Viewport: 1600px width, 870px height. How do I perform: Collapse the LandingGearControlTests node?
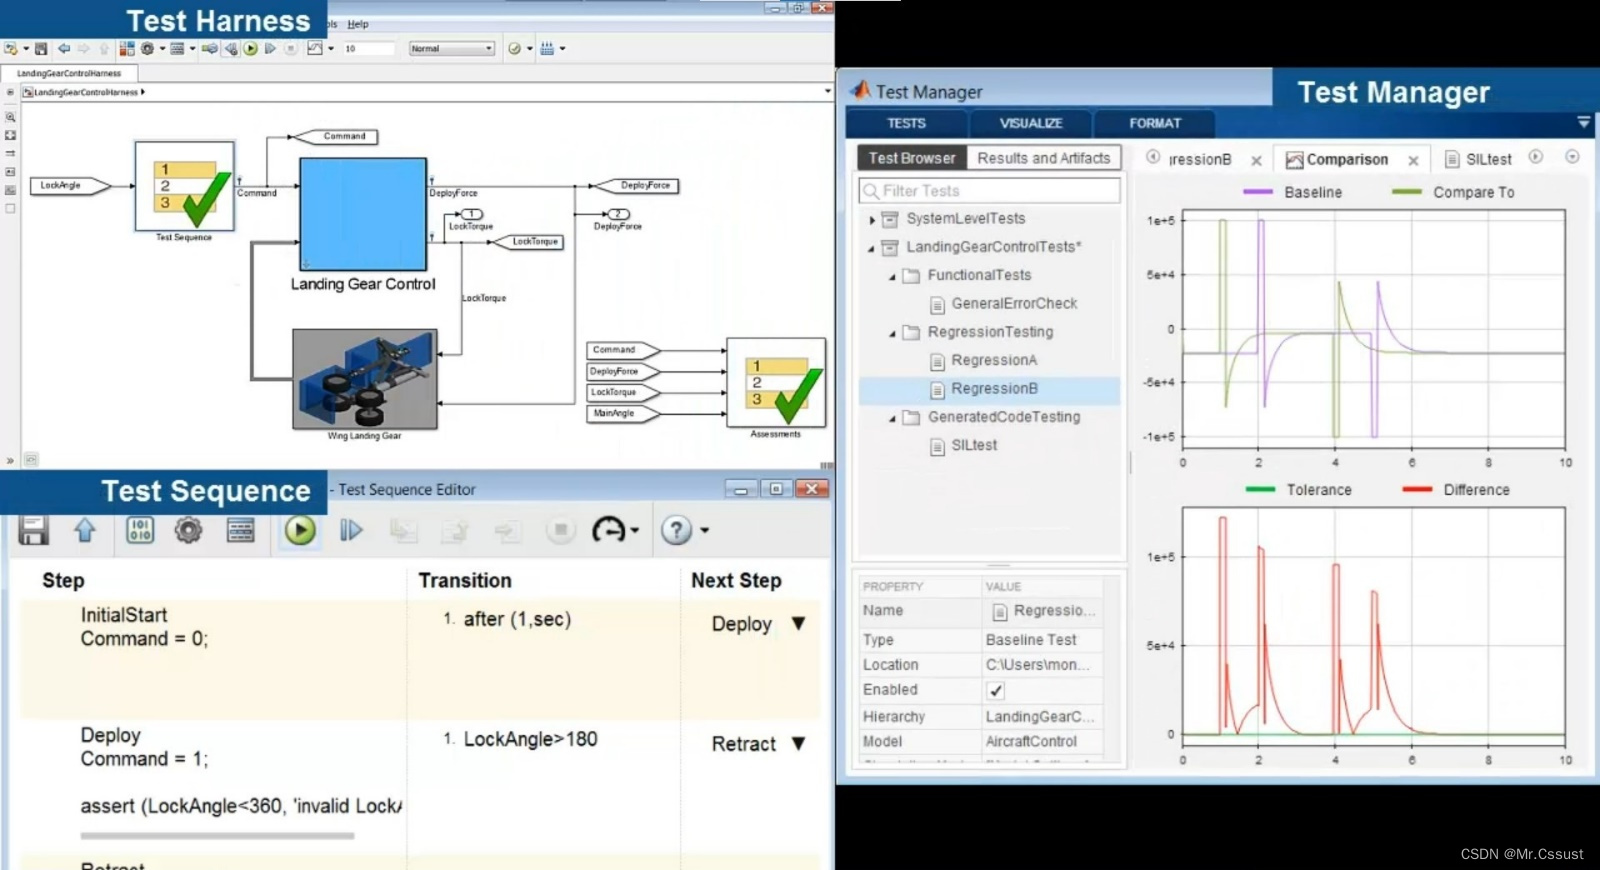click(x=871, y=248)
